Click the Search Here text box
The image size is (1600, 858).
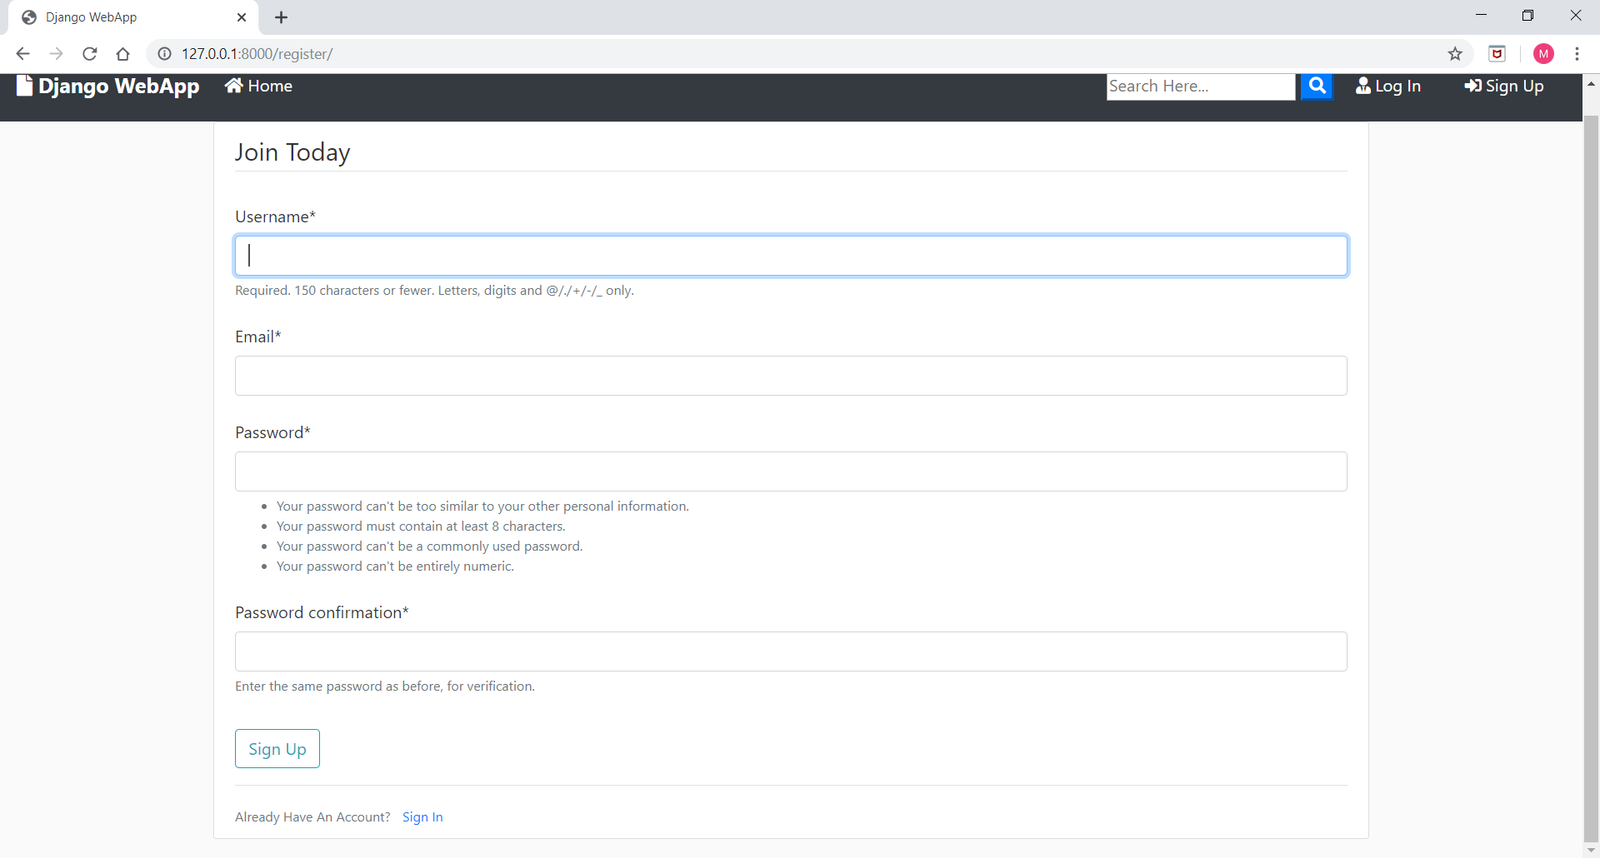[1200, 87]
